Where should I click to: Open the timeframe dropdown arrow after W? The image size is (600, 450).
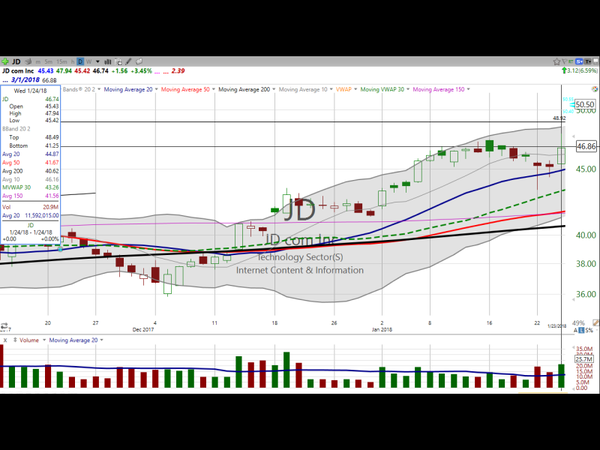point(98,62)
